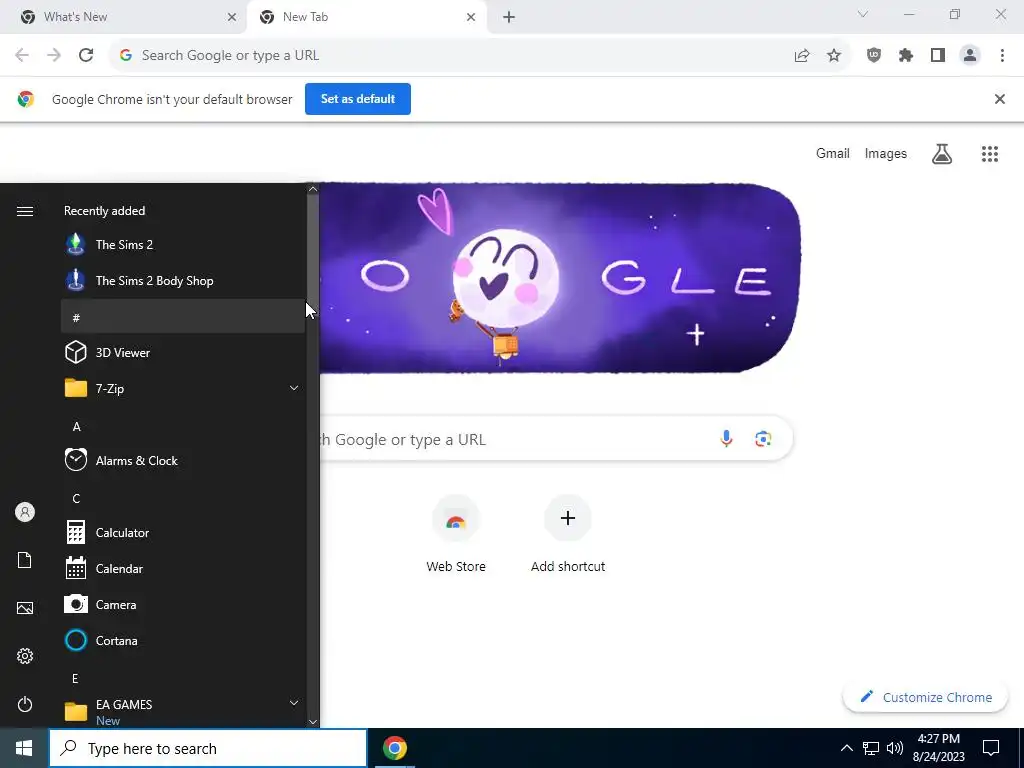
Task: Expand the Start menu hamburger
Action: [25, 211]
